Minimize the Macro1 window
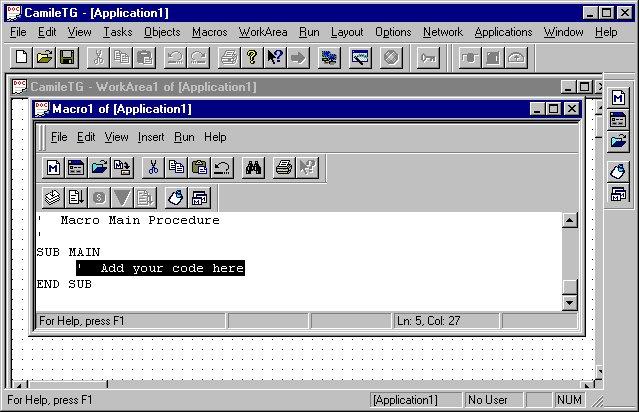 pyautogui.click(x=538, y=109)
